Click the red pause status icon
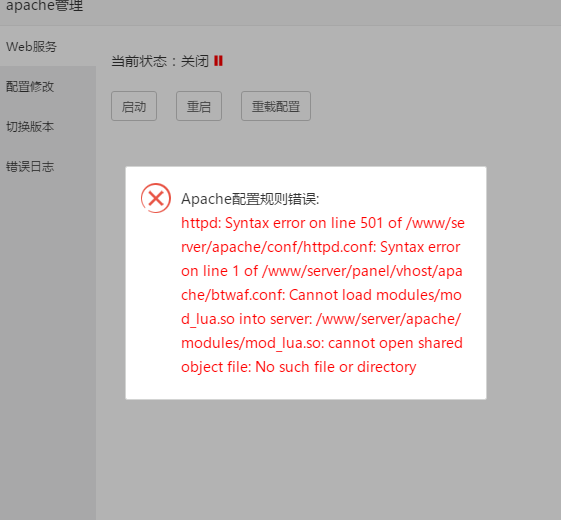The width and height of the screenshot is (561, 520). tap(218, 61)
